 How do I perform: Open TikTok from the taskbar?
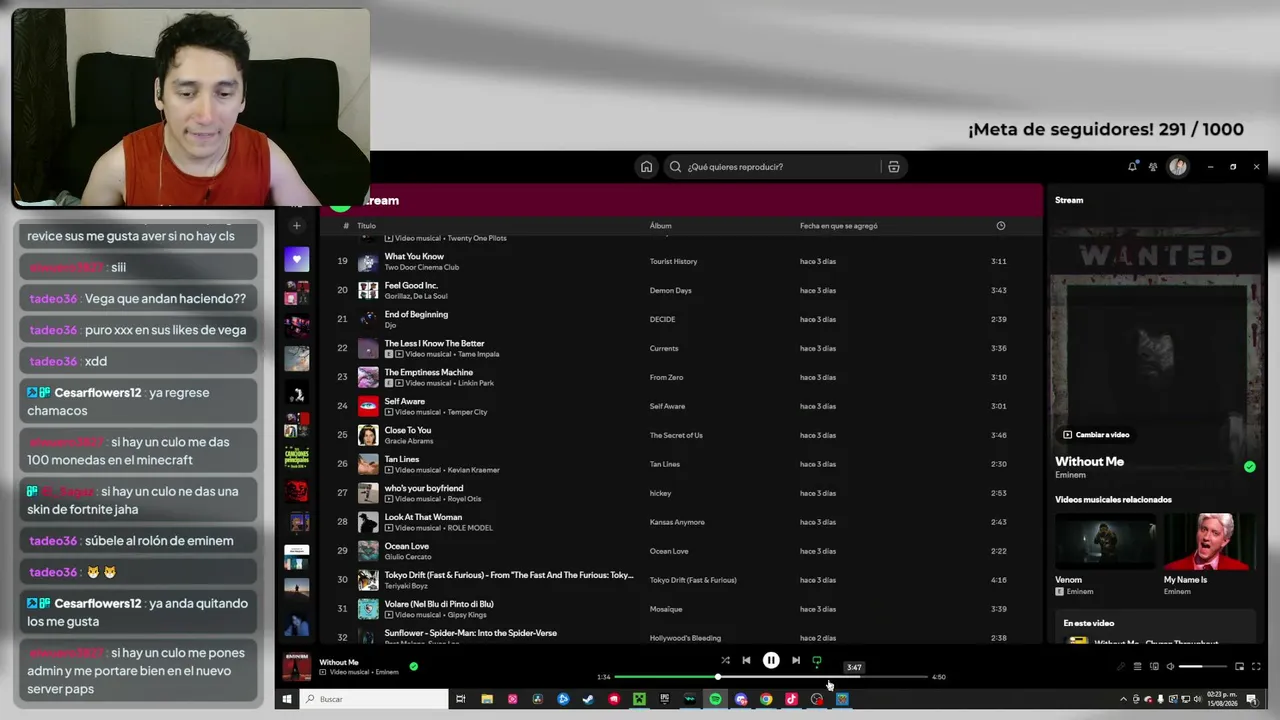click(791, 699)
